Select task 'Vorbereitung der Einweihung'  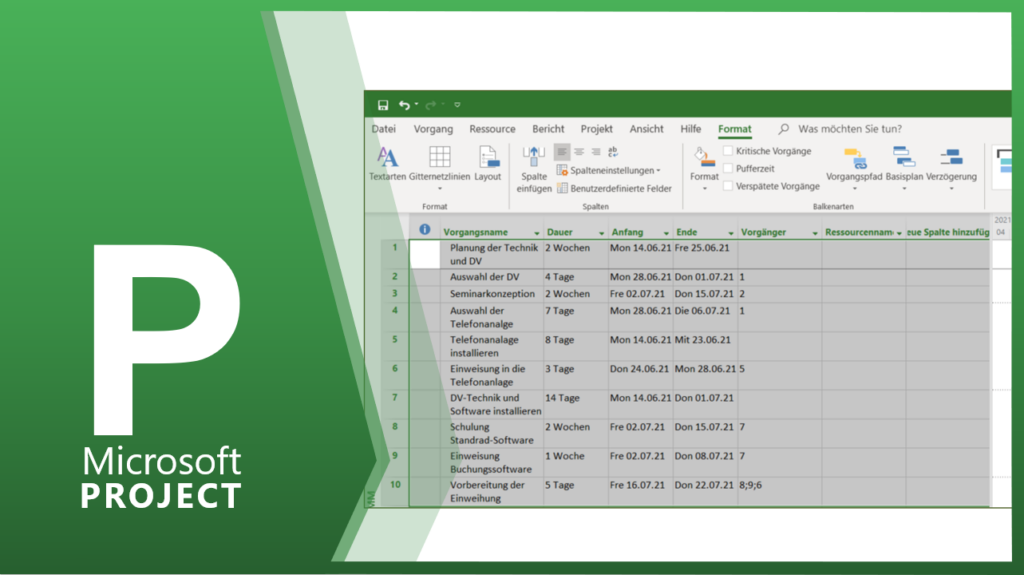487,491
